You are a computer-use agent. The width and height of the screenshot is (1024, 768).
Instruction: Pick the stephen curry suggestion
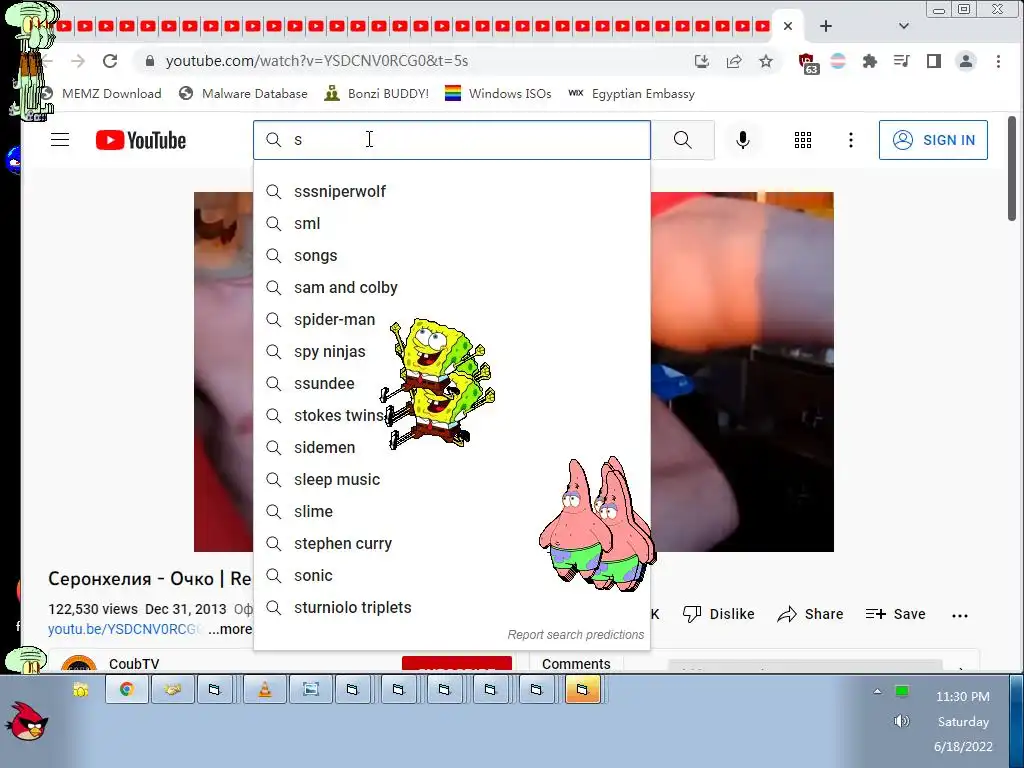pyautogui.click(x=452, y=543)
